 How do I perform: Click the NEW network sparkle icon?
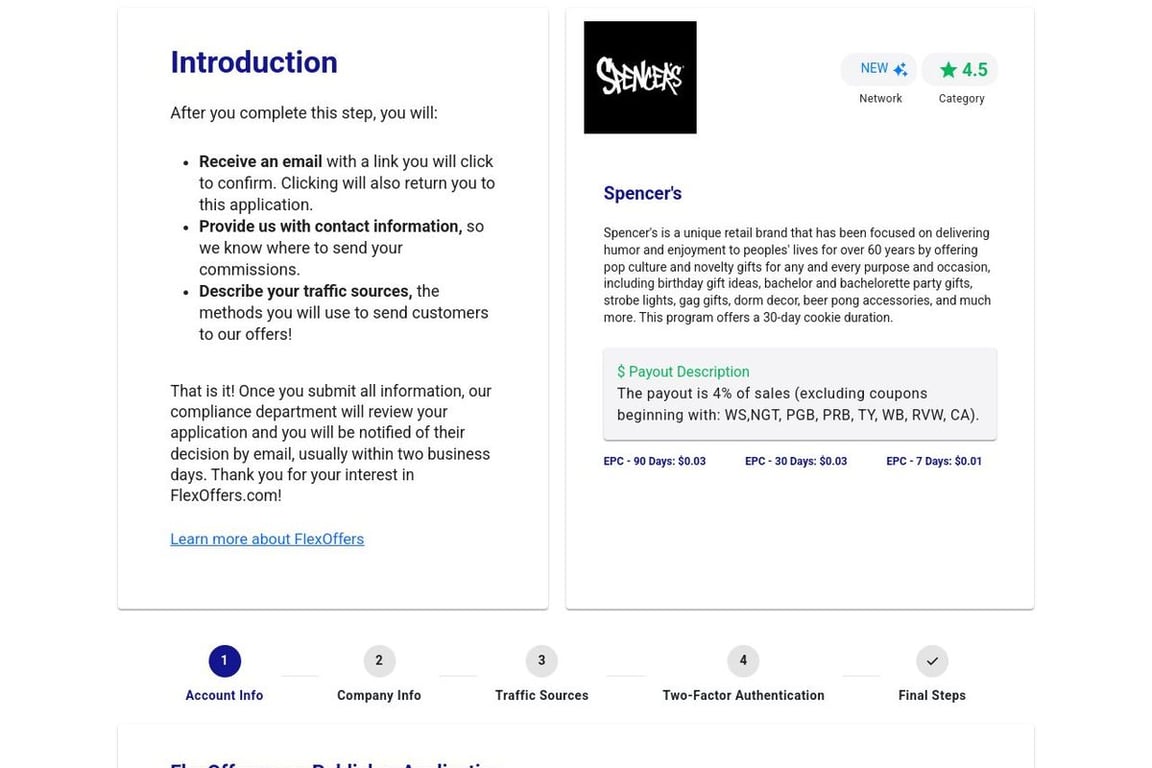[901, 69]
